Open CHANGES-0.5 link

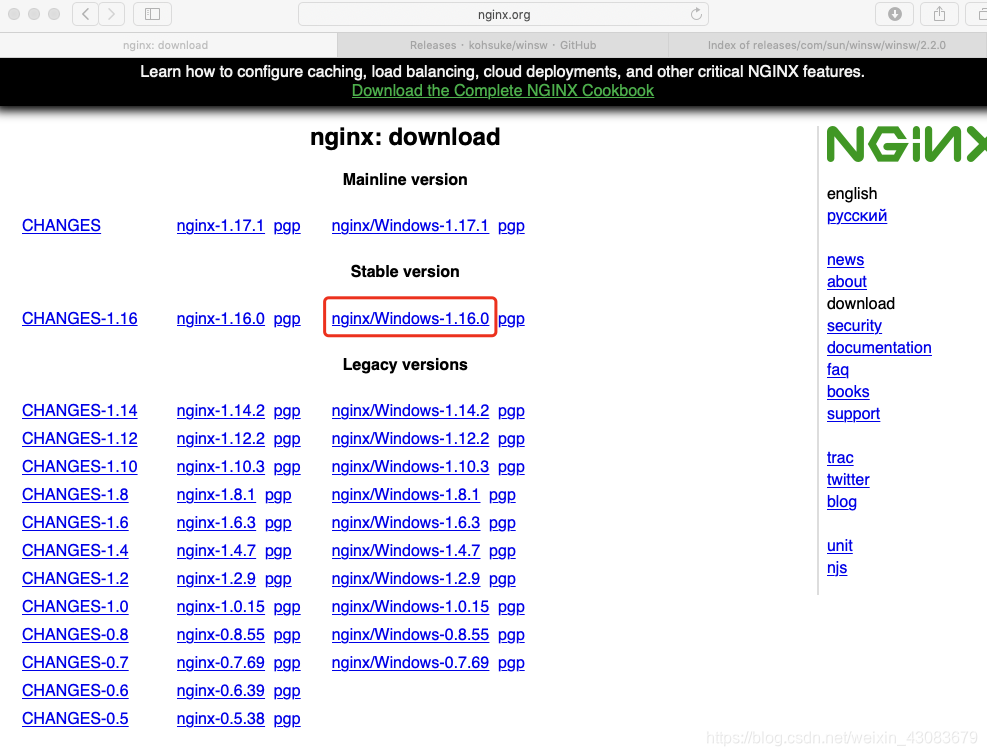coord(75,718)
